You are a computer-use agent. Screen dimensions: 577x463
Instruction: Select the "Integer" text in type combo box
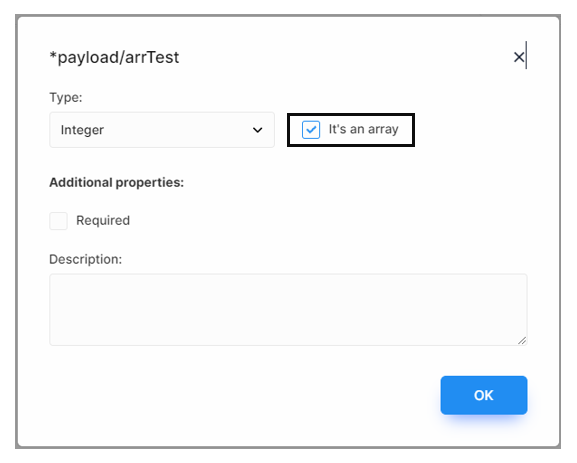82,130
